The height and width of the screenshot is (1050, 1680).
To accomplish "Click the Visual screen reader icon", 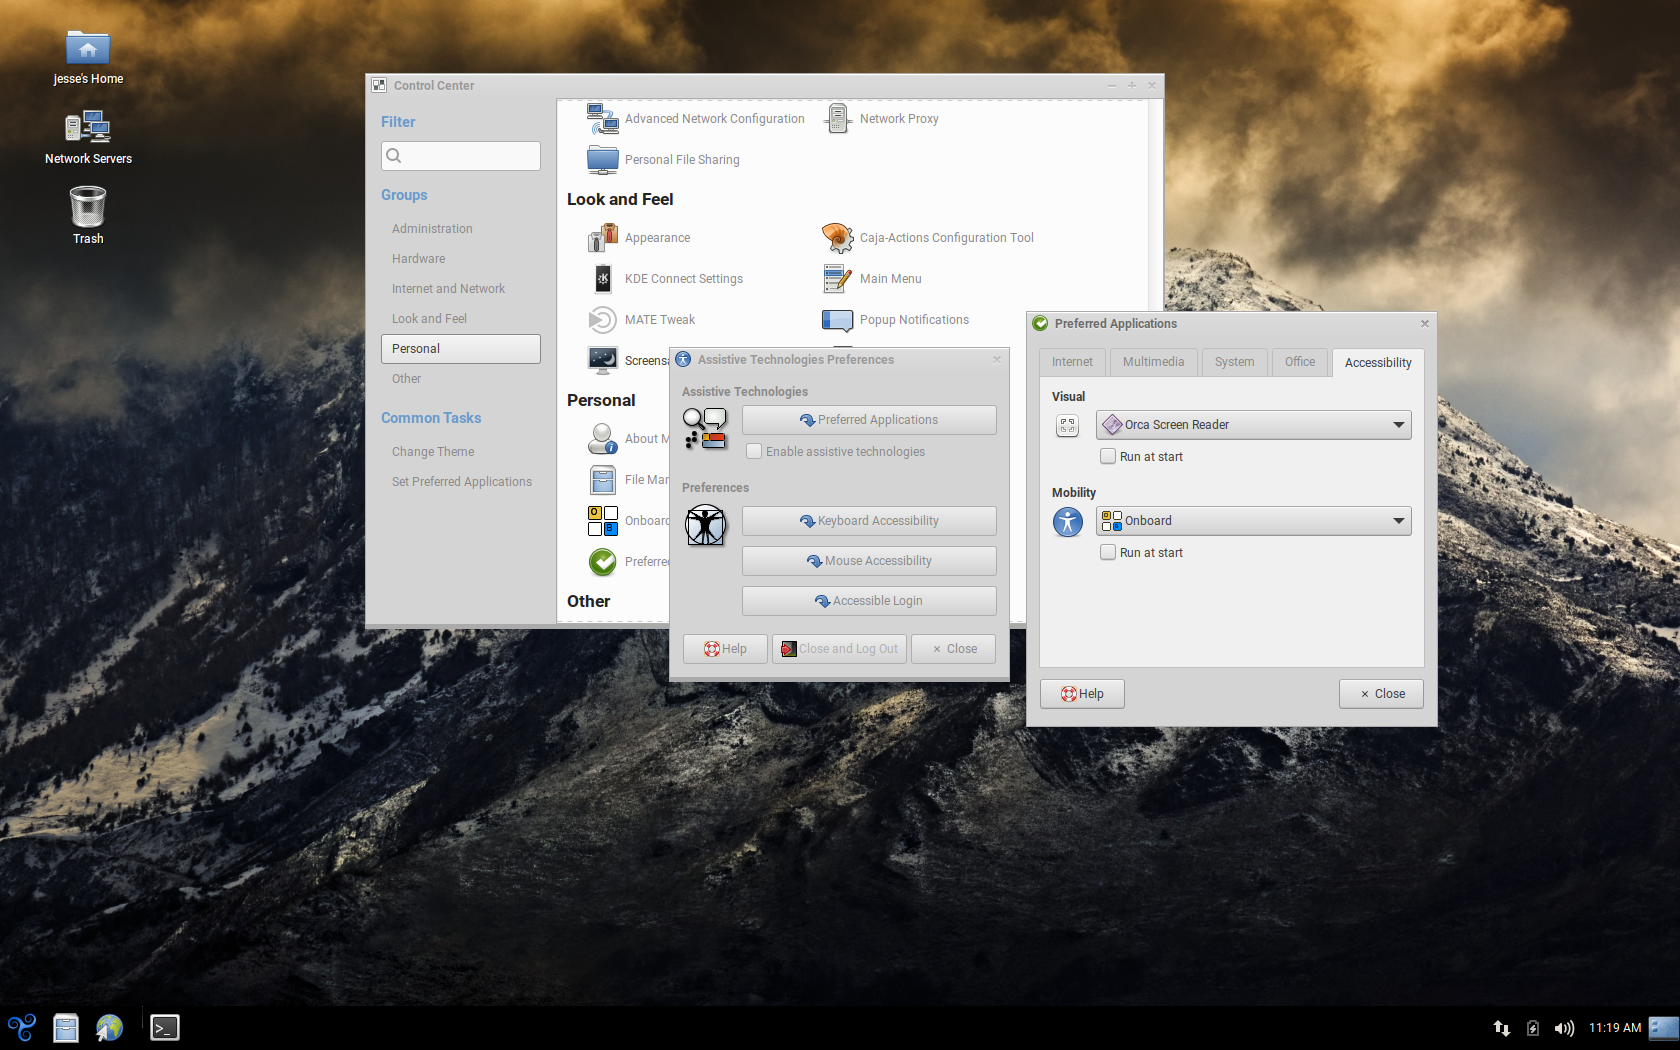I will point(1068,426).
